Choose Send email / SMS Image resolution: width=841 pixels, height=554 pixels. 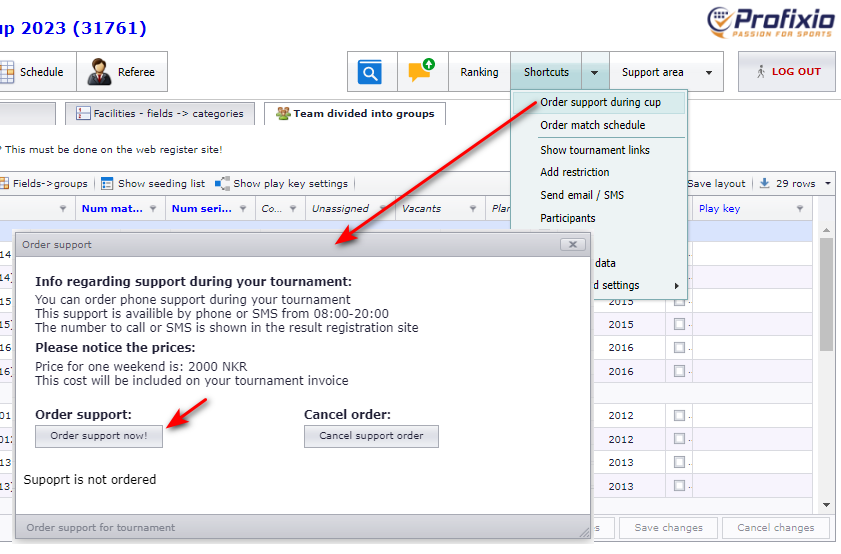click(x=582, y=195)
